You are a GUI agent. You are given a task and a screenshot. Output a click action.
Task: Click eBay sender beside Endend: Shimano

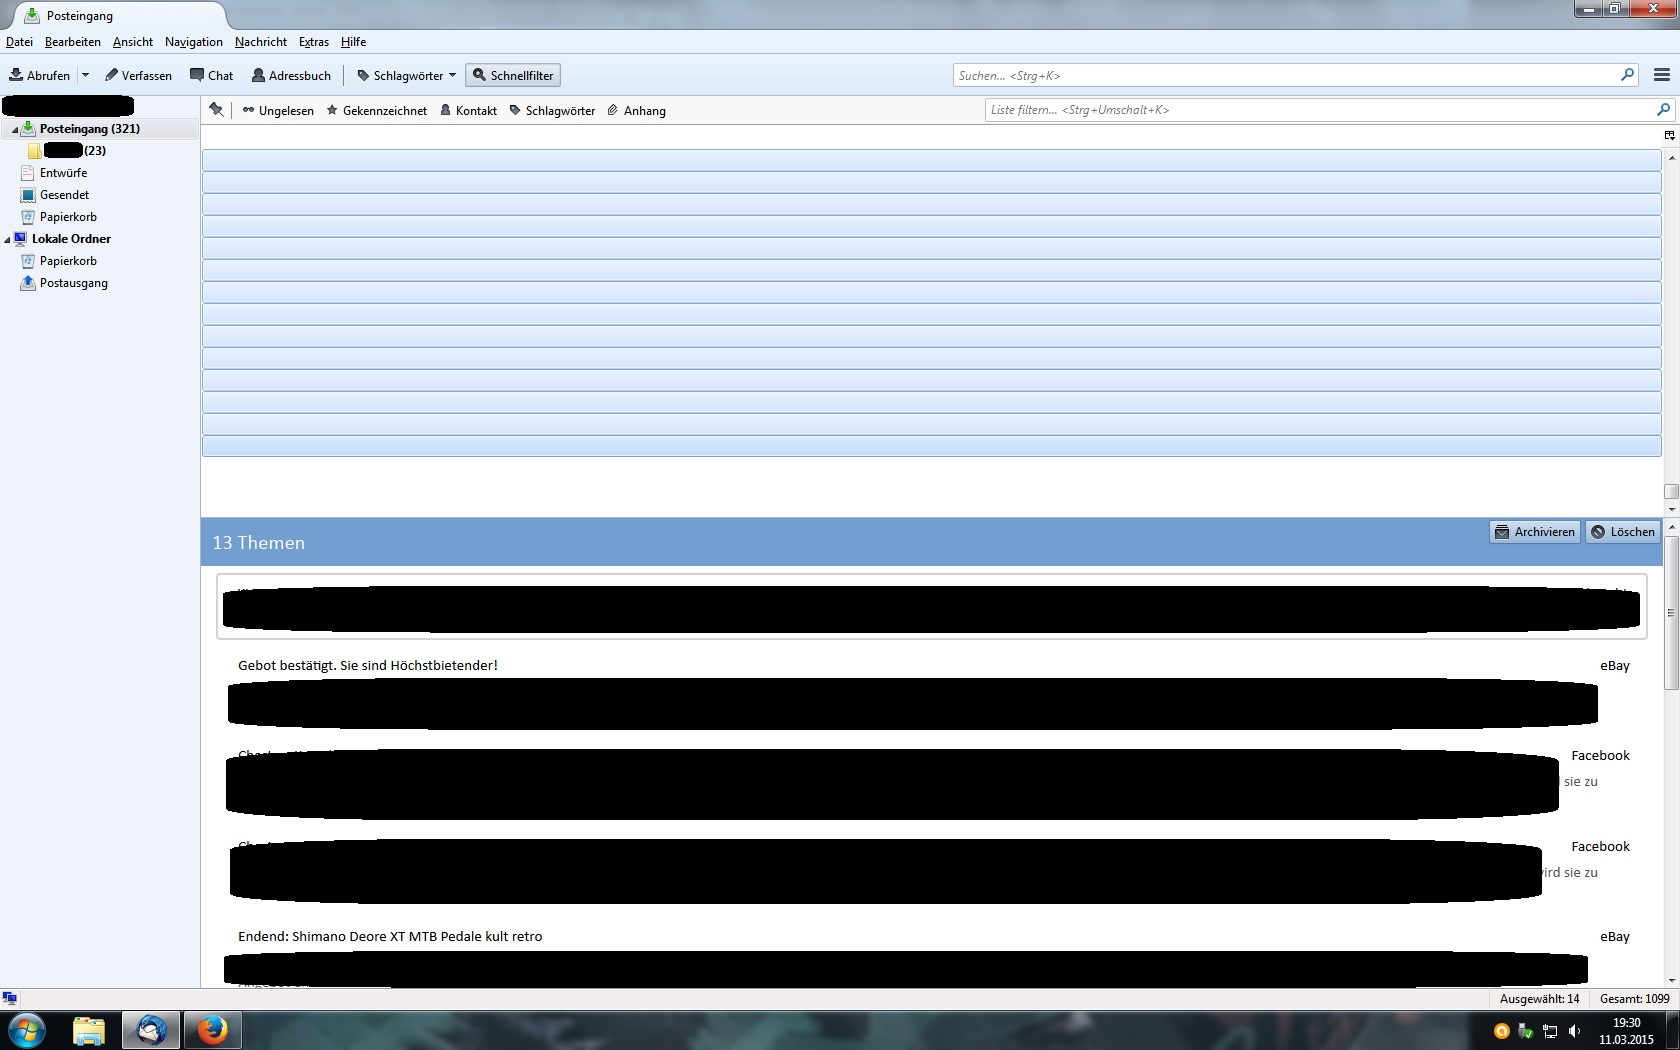(1615, 937)
